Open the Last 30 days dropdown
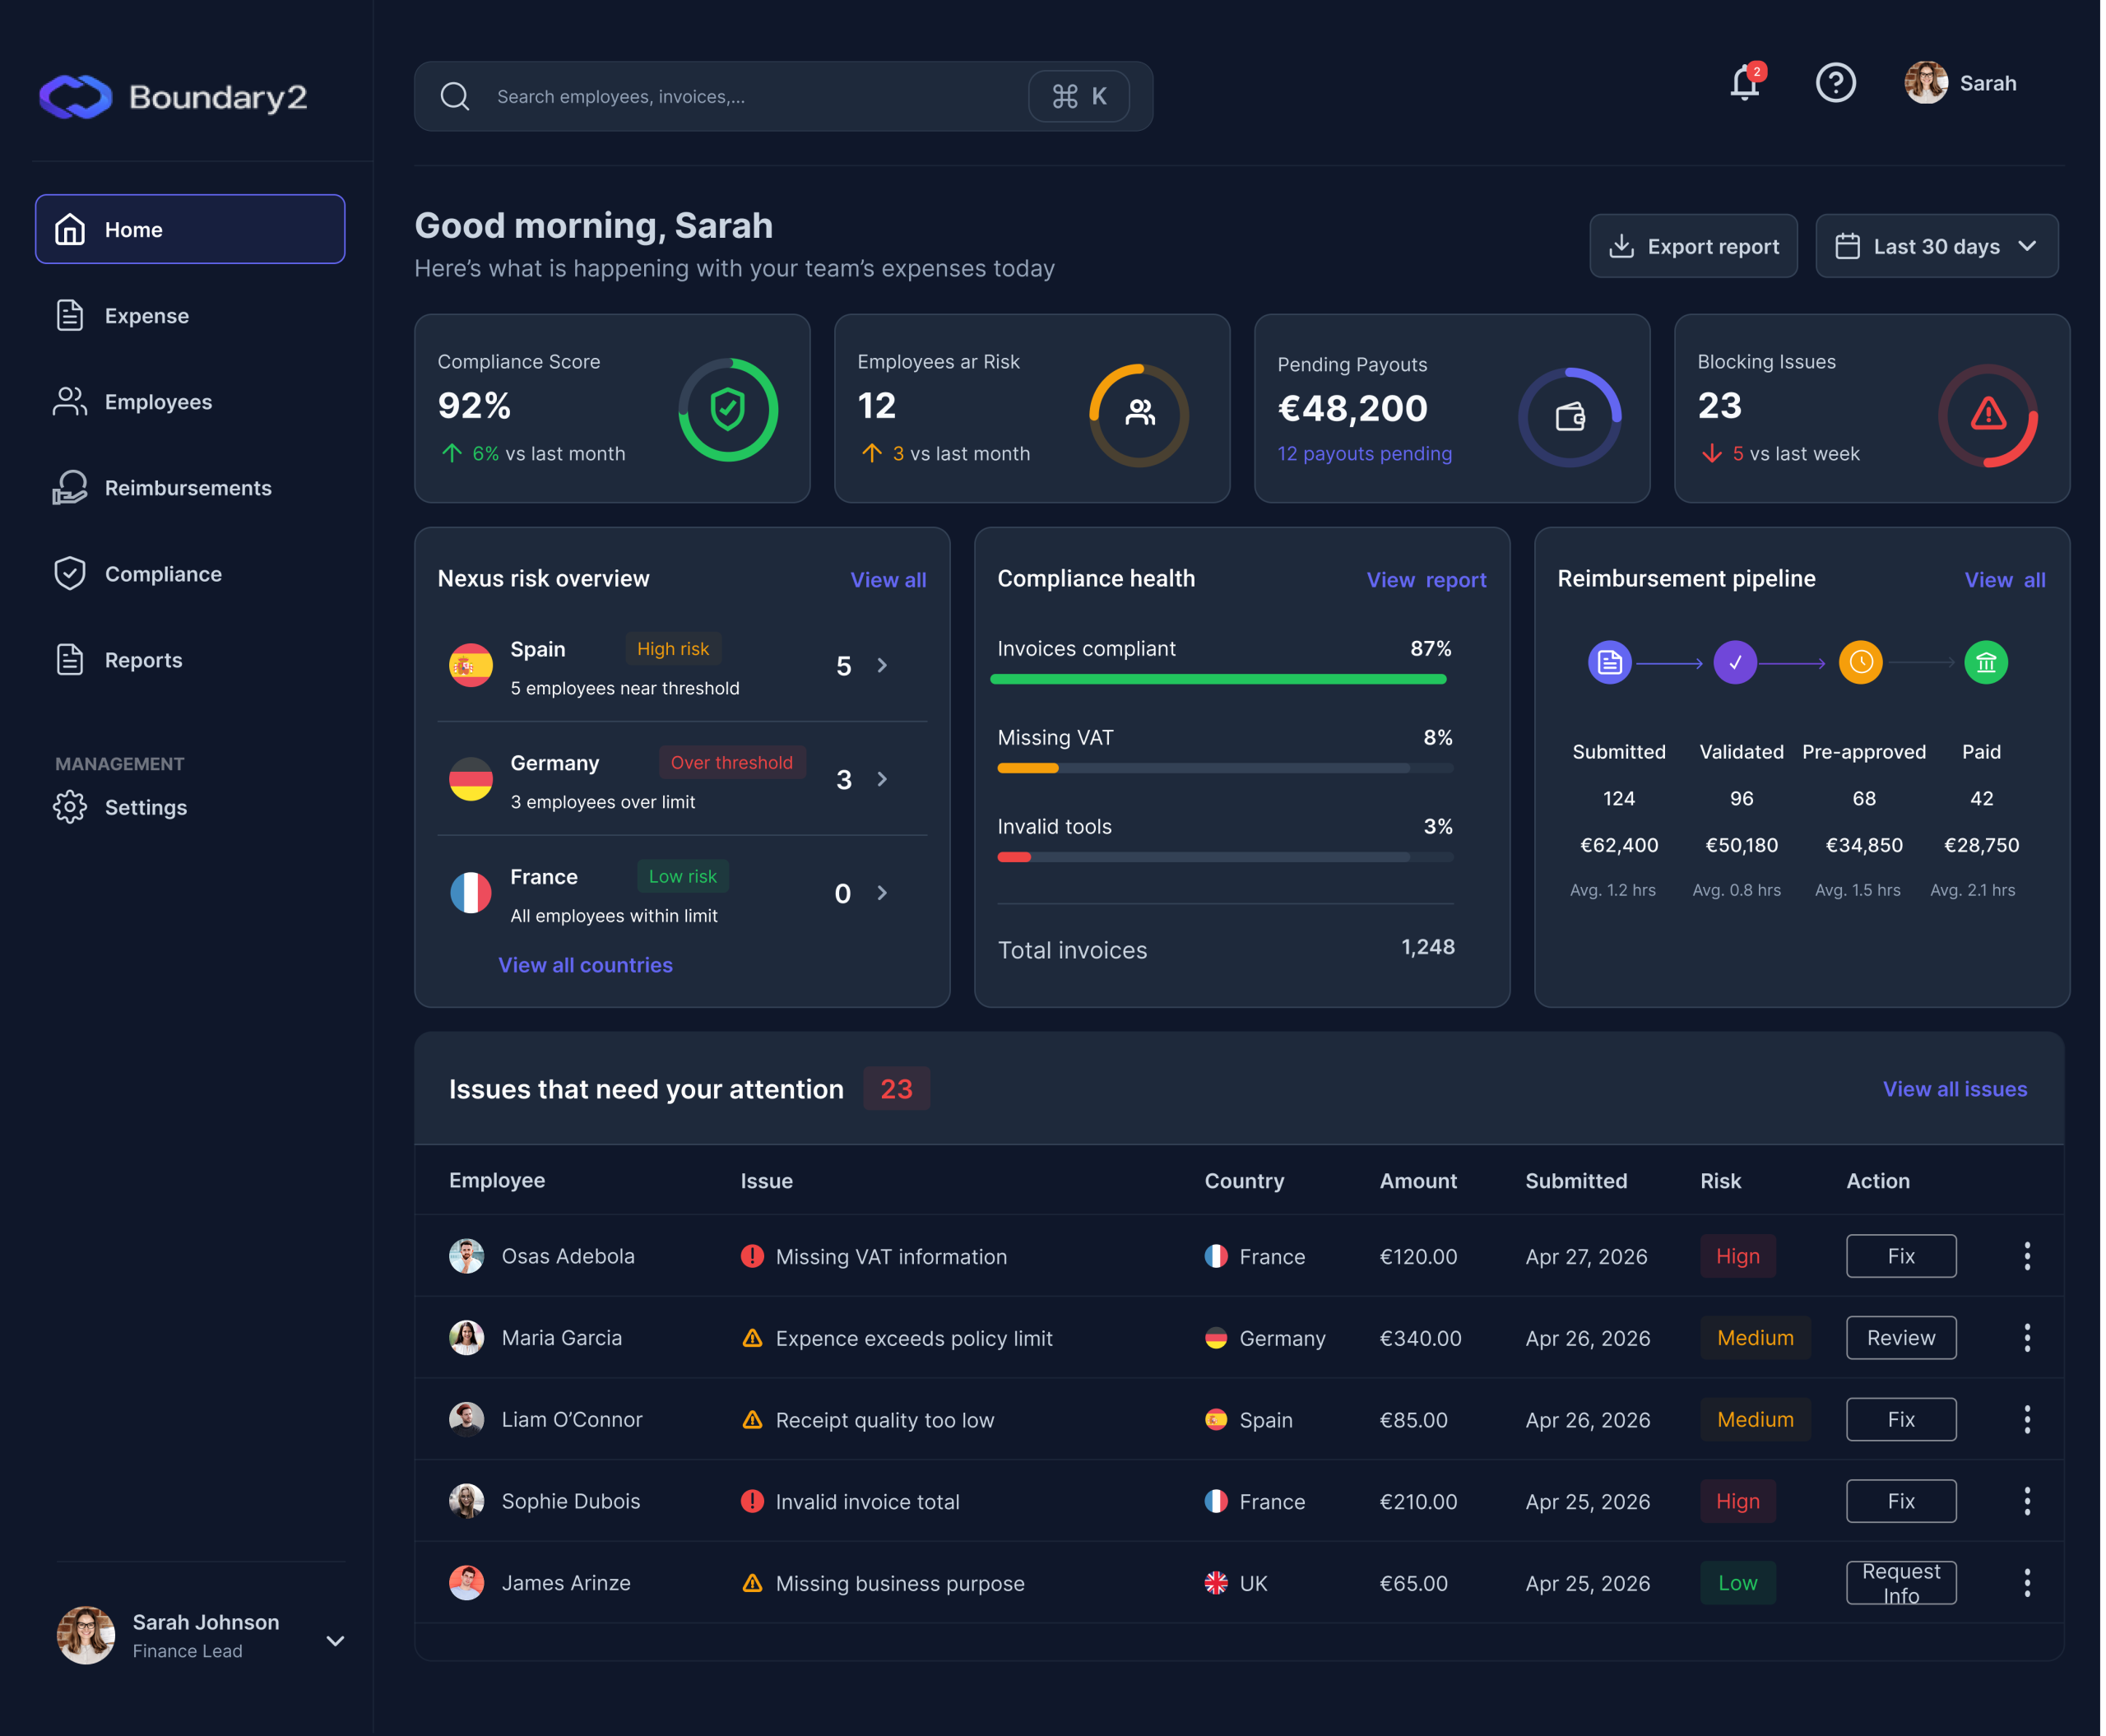 tap(1938, 246)
